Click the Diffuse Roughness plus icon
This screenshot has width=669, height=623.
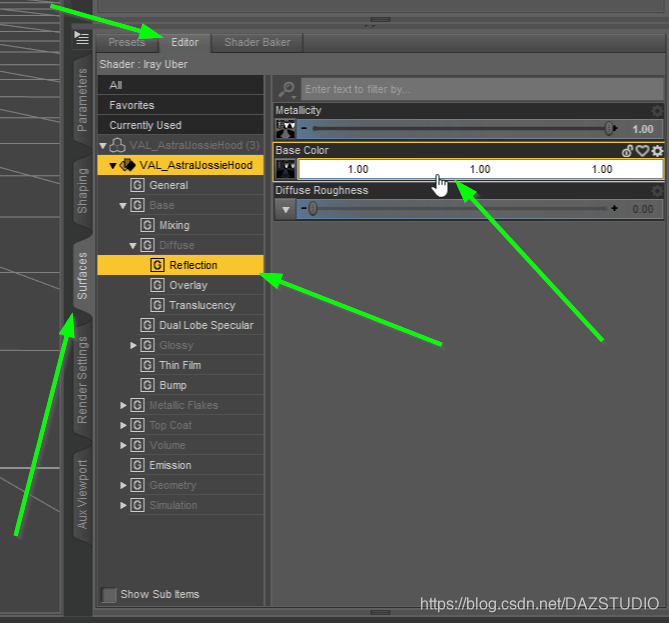614,208
